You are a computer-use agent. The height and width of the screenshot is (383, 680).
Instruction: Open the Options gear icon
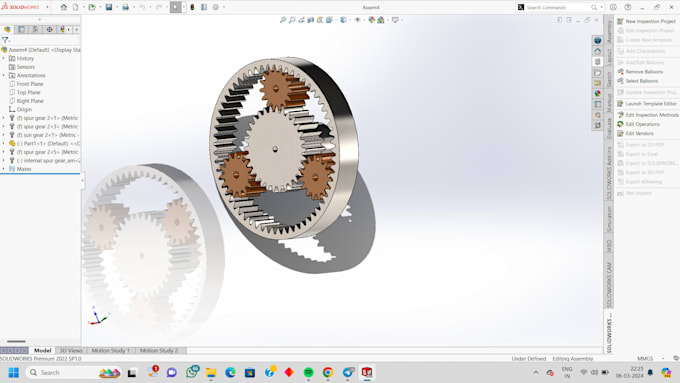pos(216,7)
